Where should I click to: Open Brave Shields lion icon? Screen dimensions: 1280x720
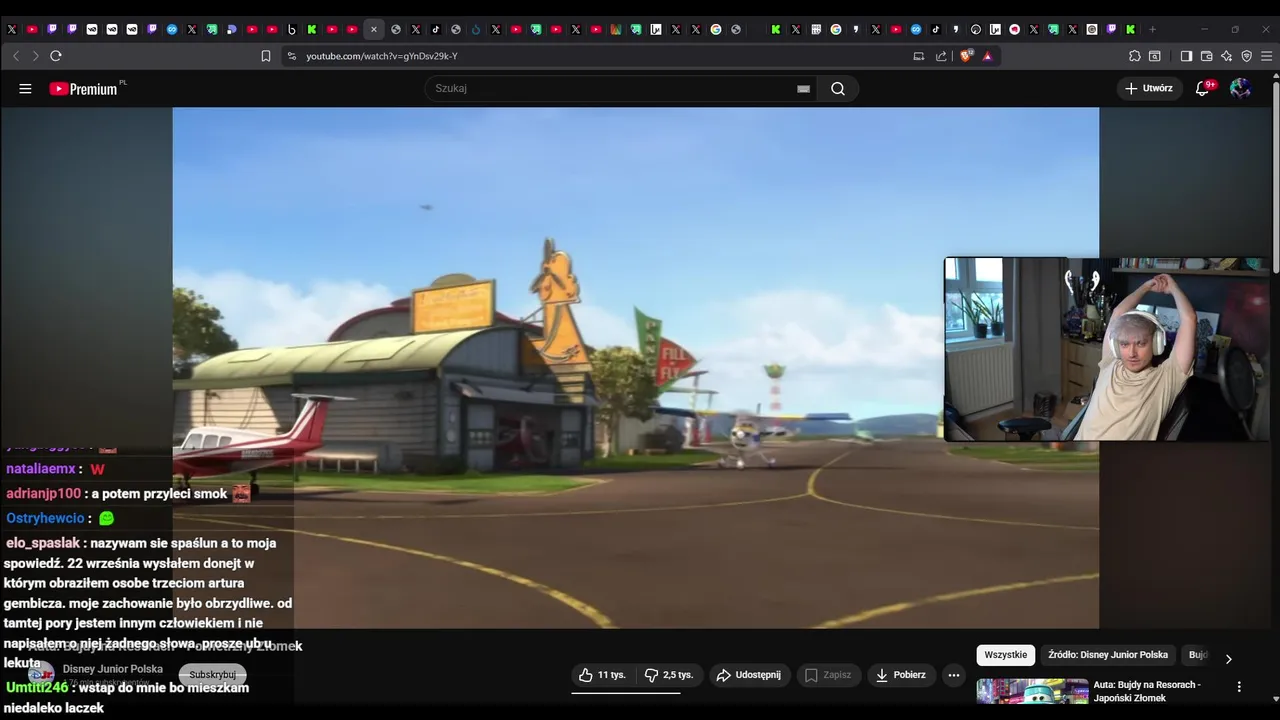pyautogui.click(x=966, y=56)
